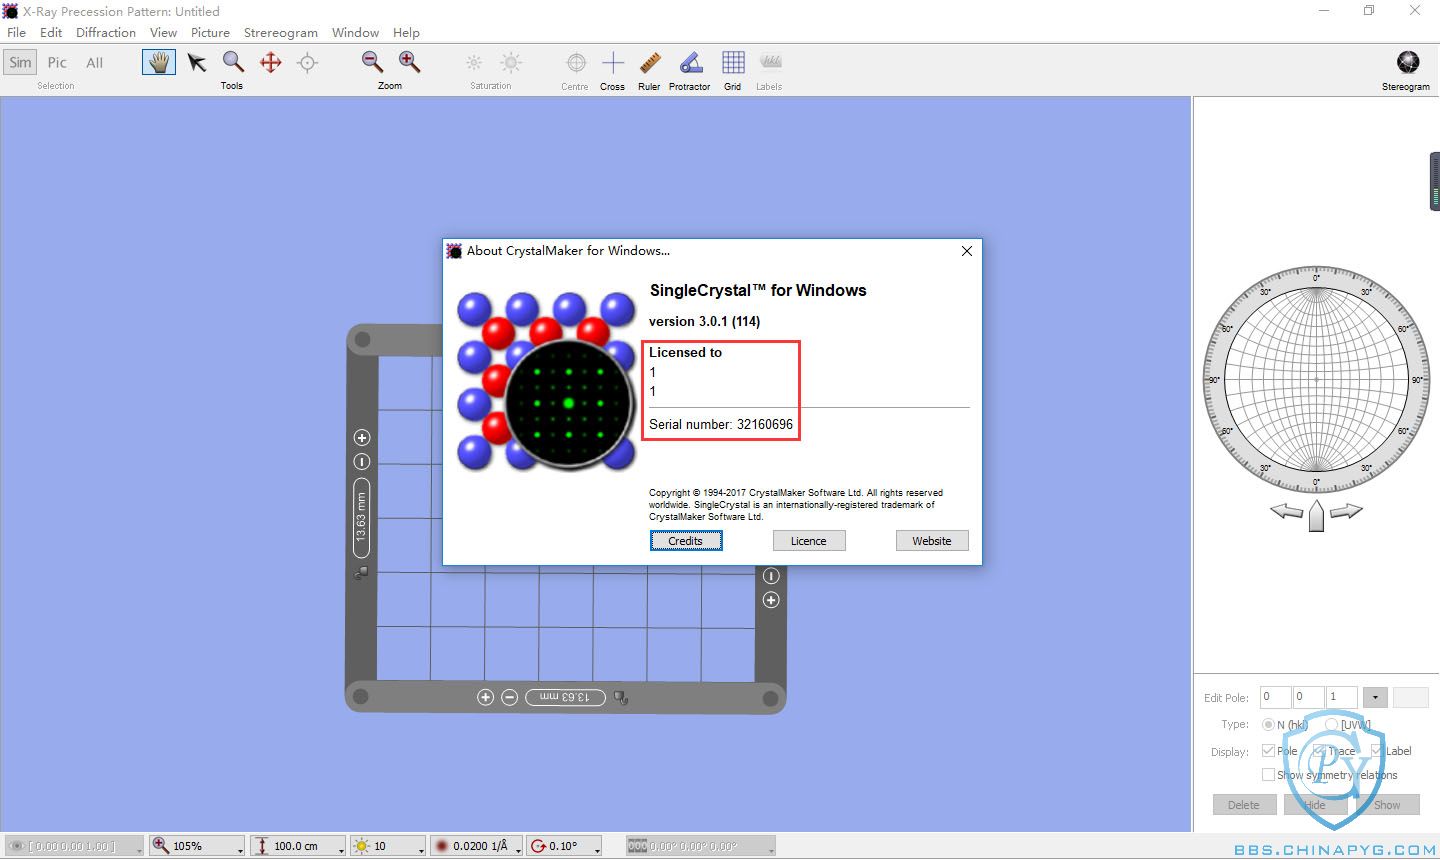The width and height of the screenshot is (1440, 860).
Task: Rotate stereogram with the left arrow
Action: pos(1286,511)
